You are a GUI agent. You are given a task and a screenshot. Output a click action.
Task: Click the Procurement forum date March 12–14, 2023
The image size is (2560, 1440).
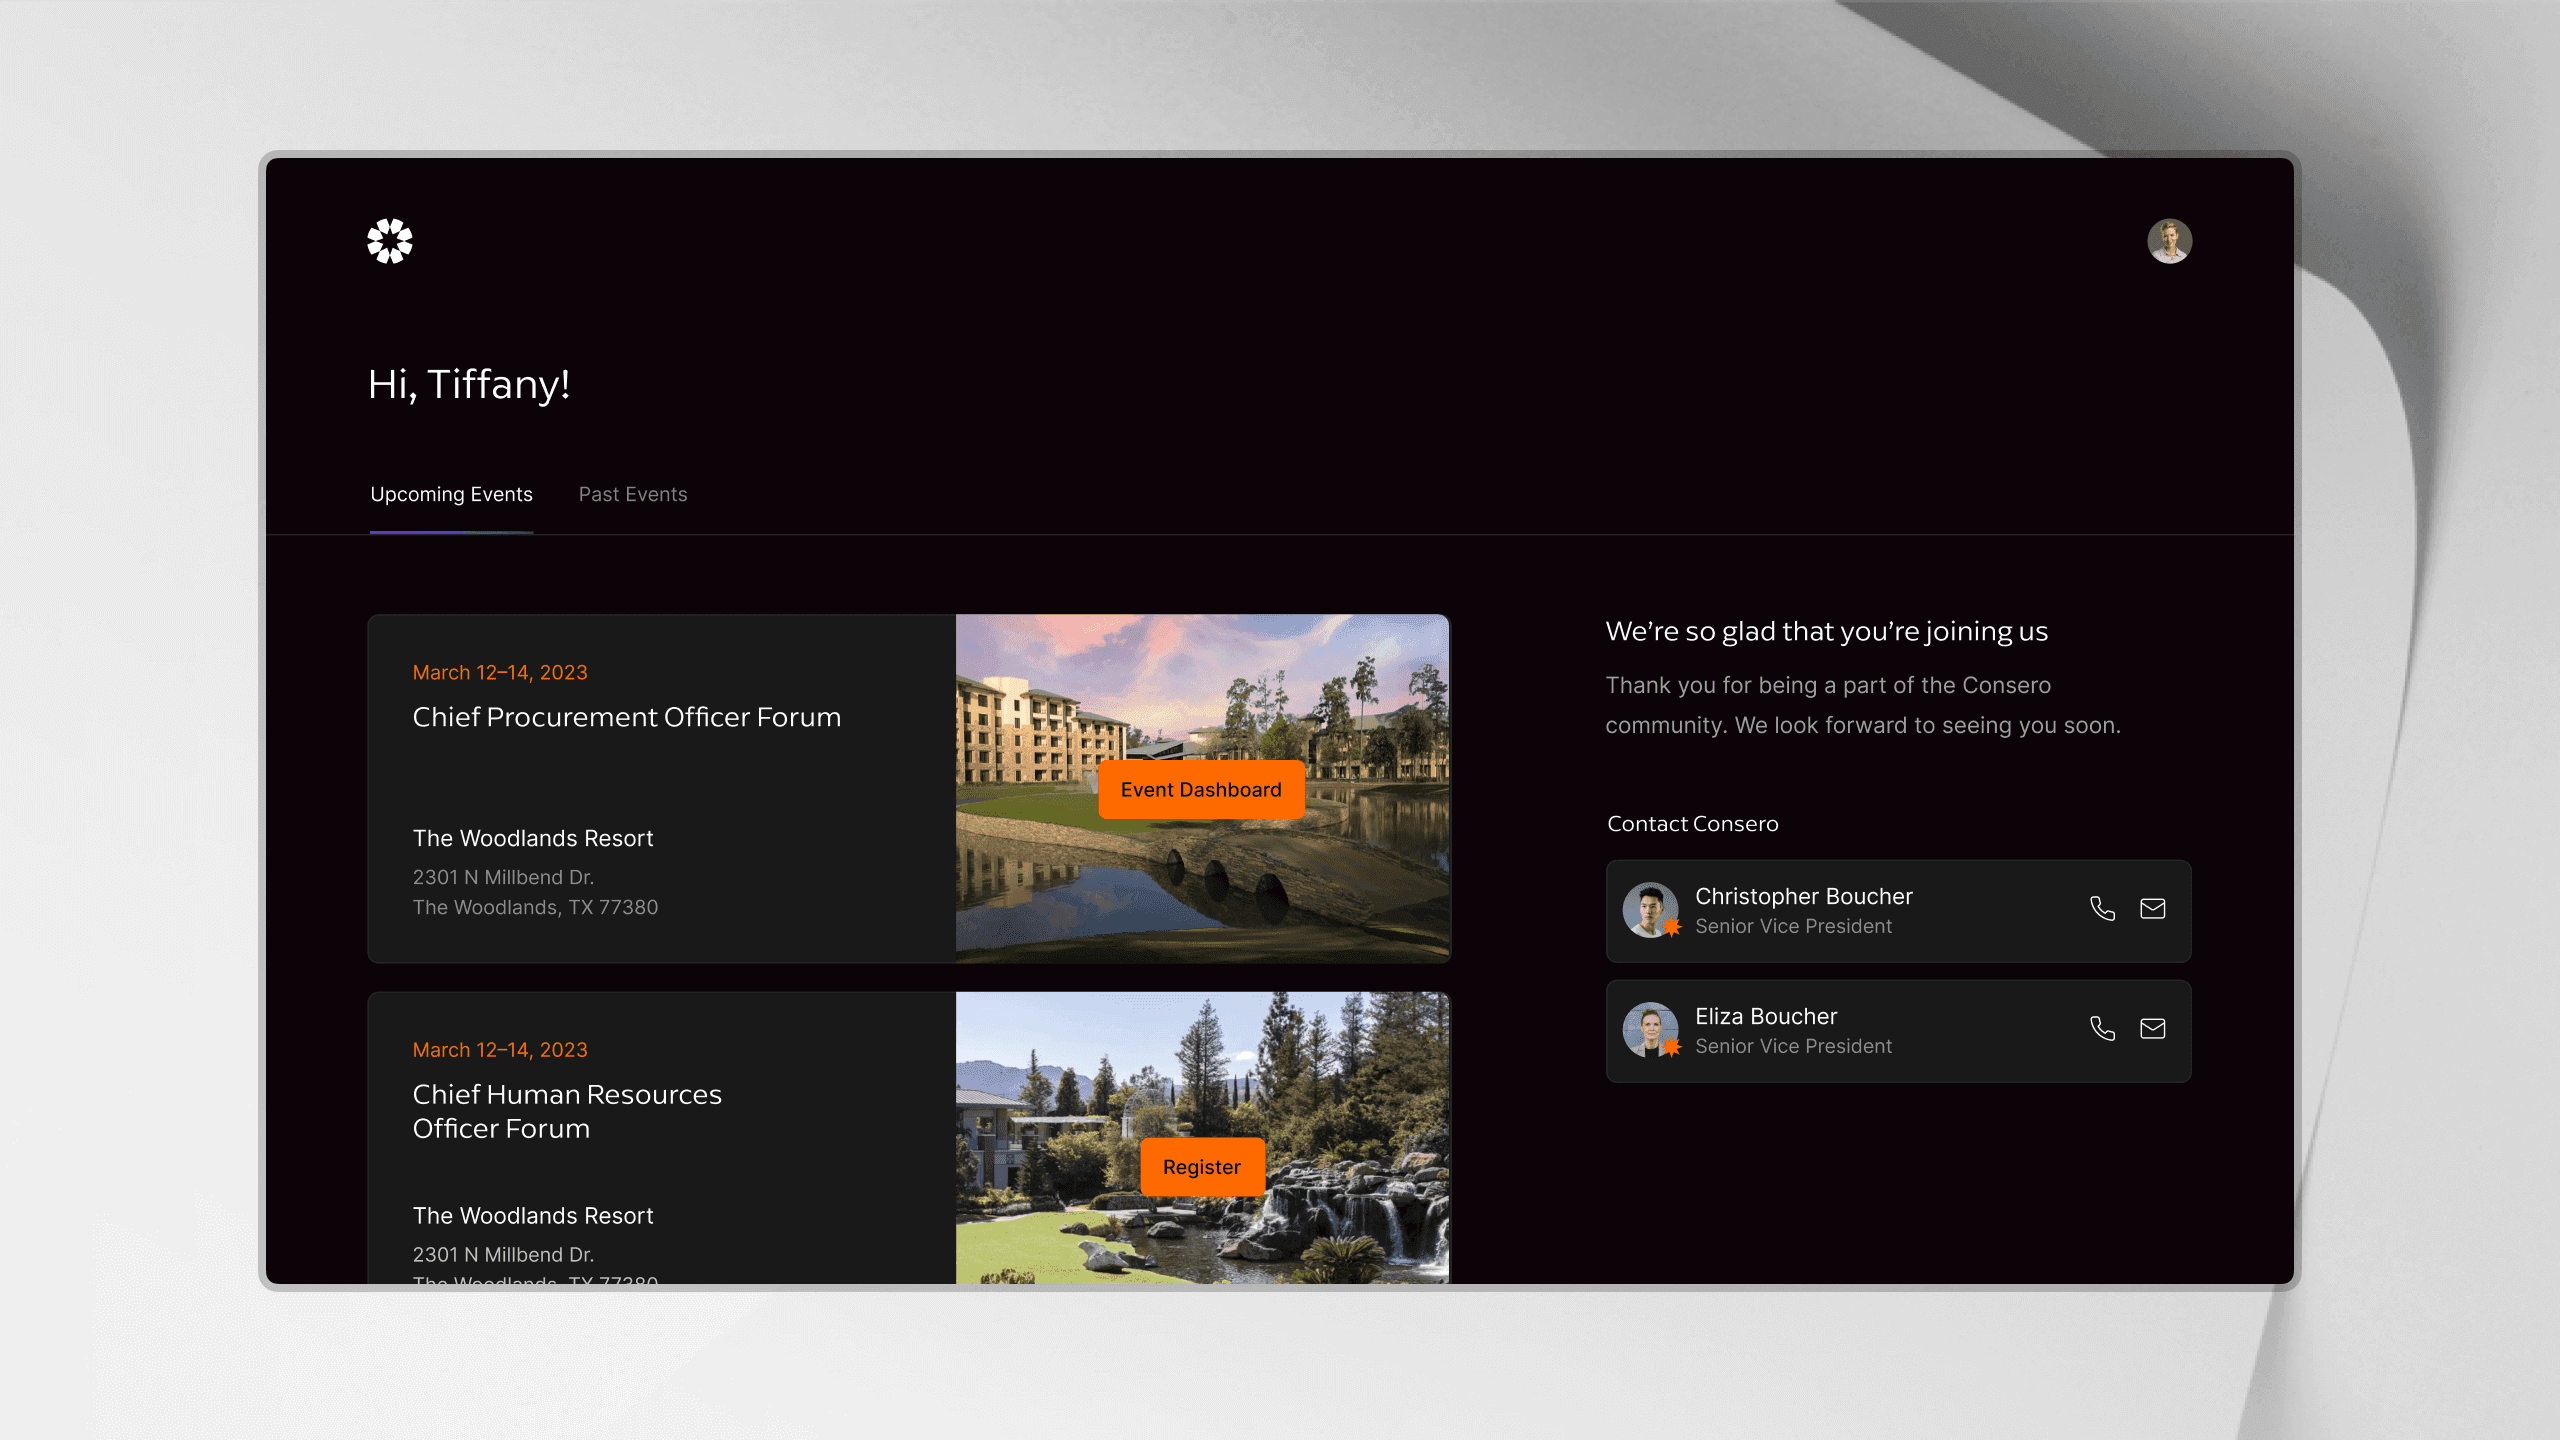500,672
